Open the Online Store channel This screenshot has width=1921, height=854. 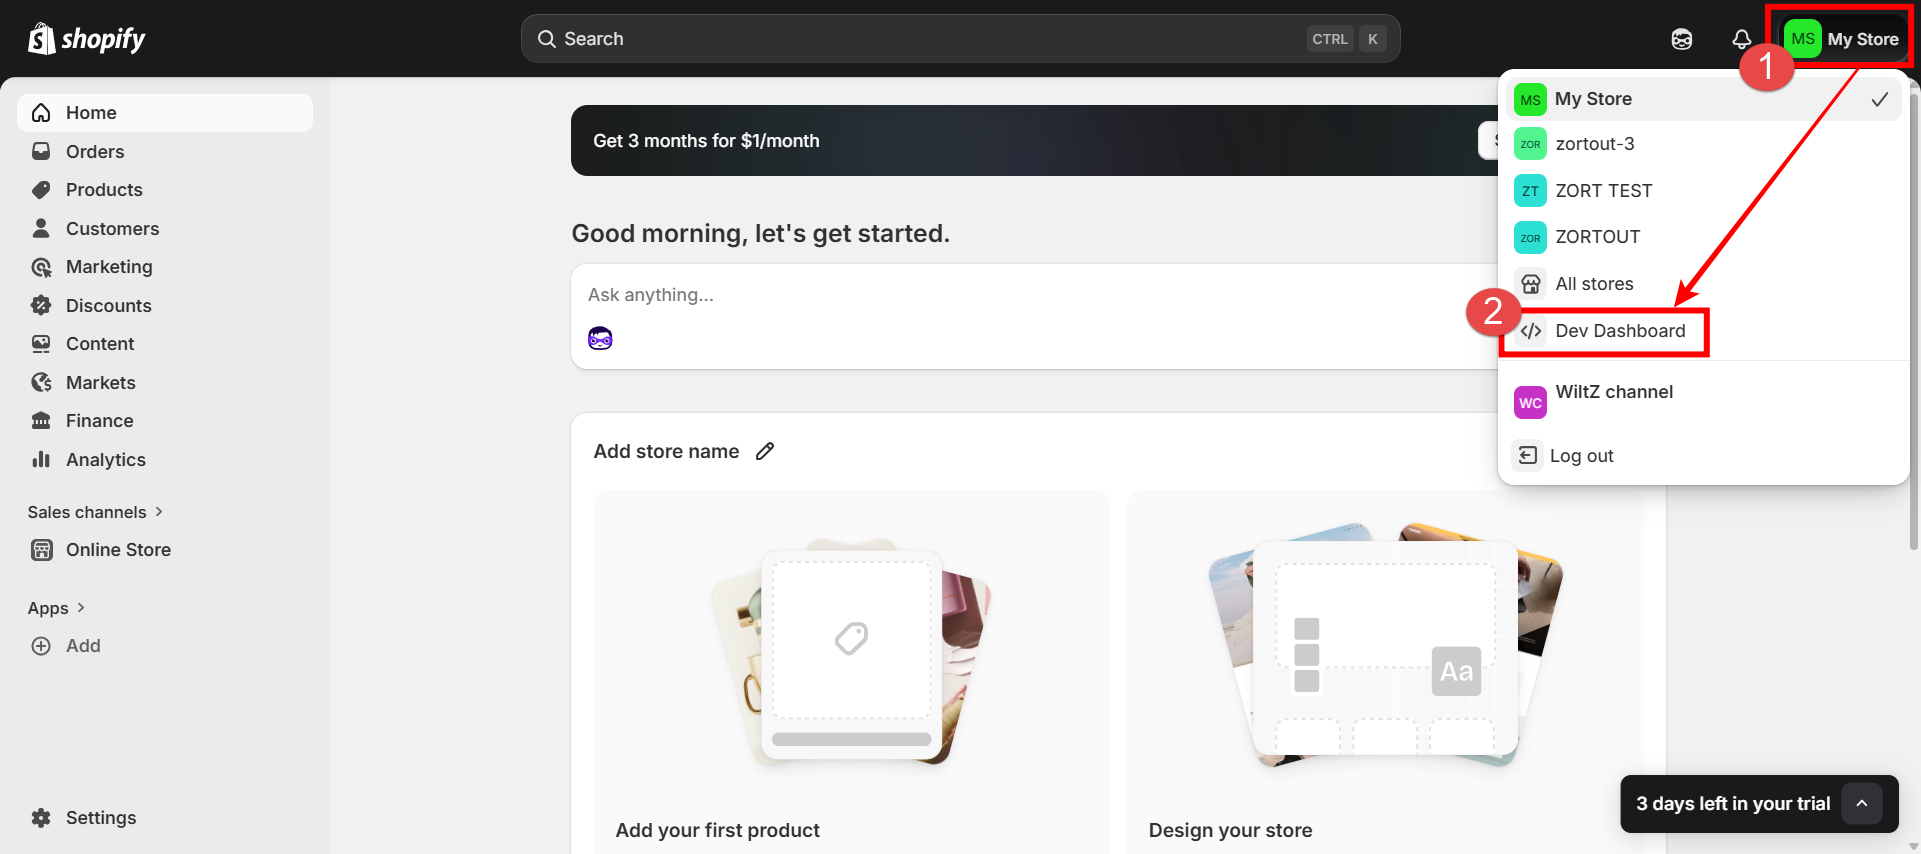click(118, 550)
